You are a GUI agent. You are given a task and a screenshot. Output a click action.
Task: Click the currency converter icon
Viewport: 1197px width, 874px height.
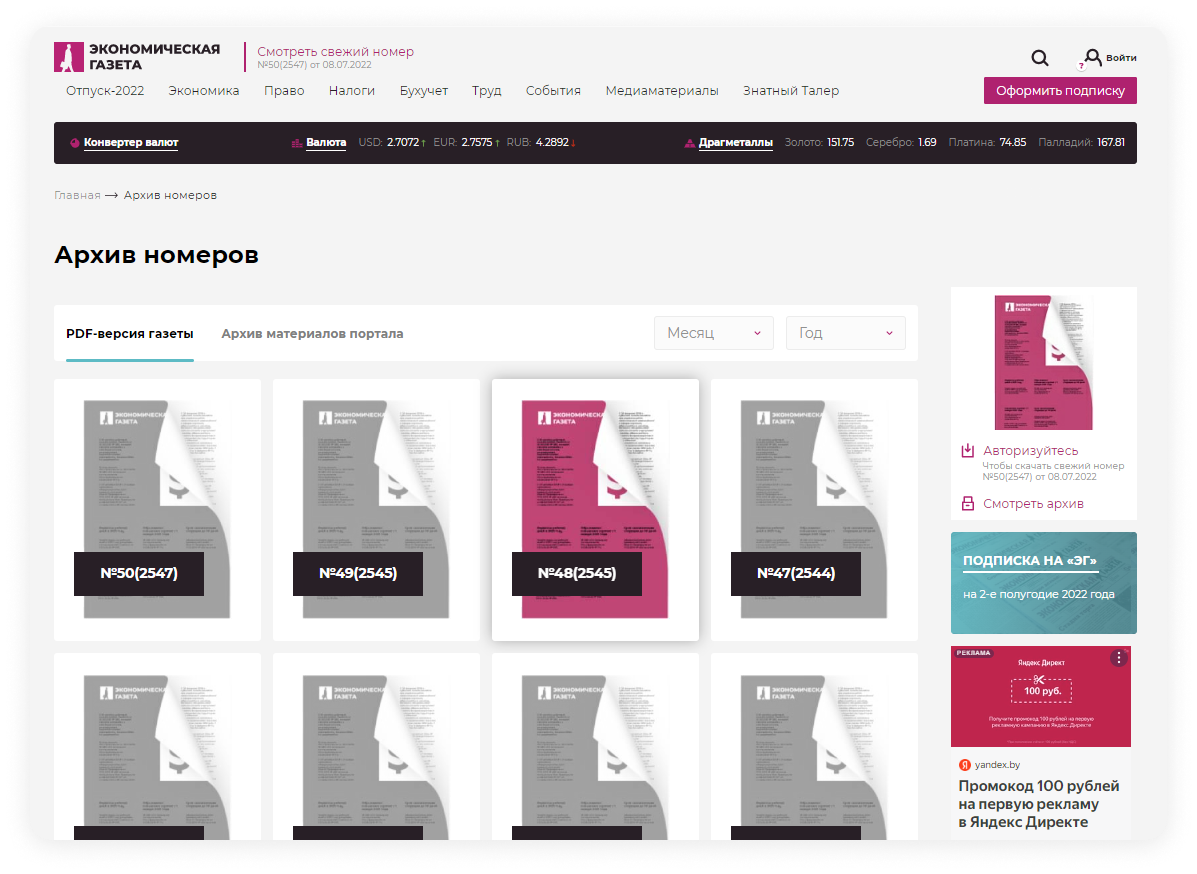coord(74,143)
